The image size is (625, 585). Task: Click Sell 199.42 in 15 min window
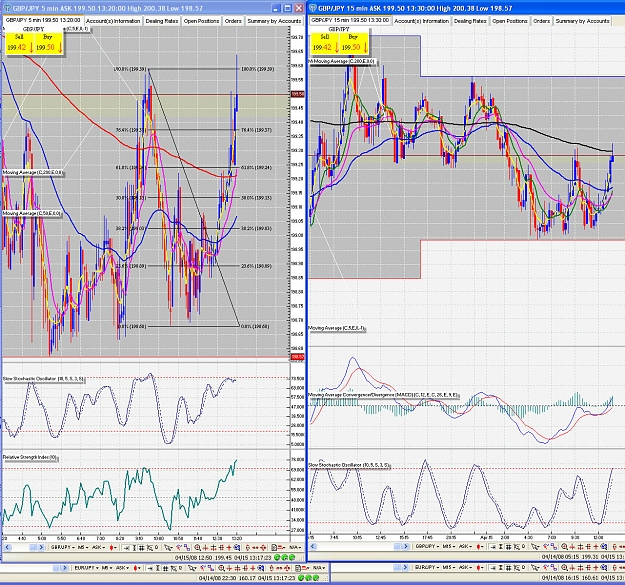[x=325, y=43]
